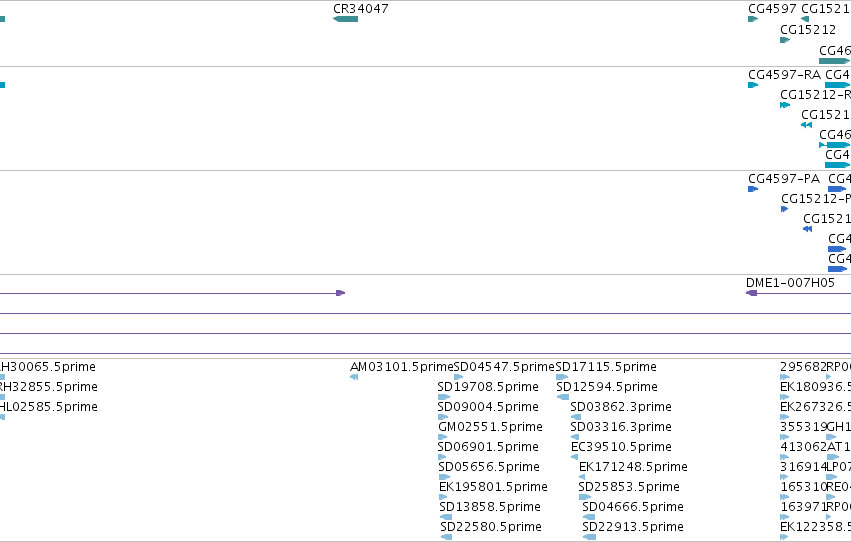Select the SD03862.3prime EST arrow glyph
851x542 pixels.
click(x=576, y=417)
